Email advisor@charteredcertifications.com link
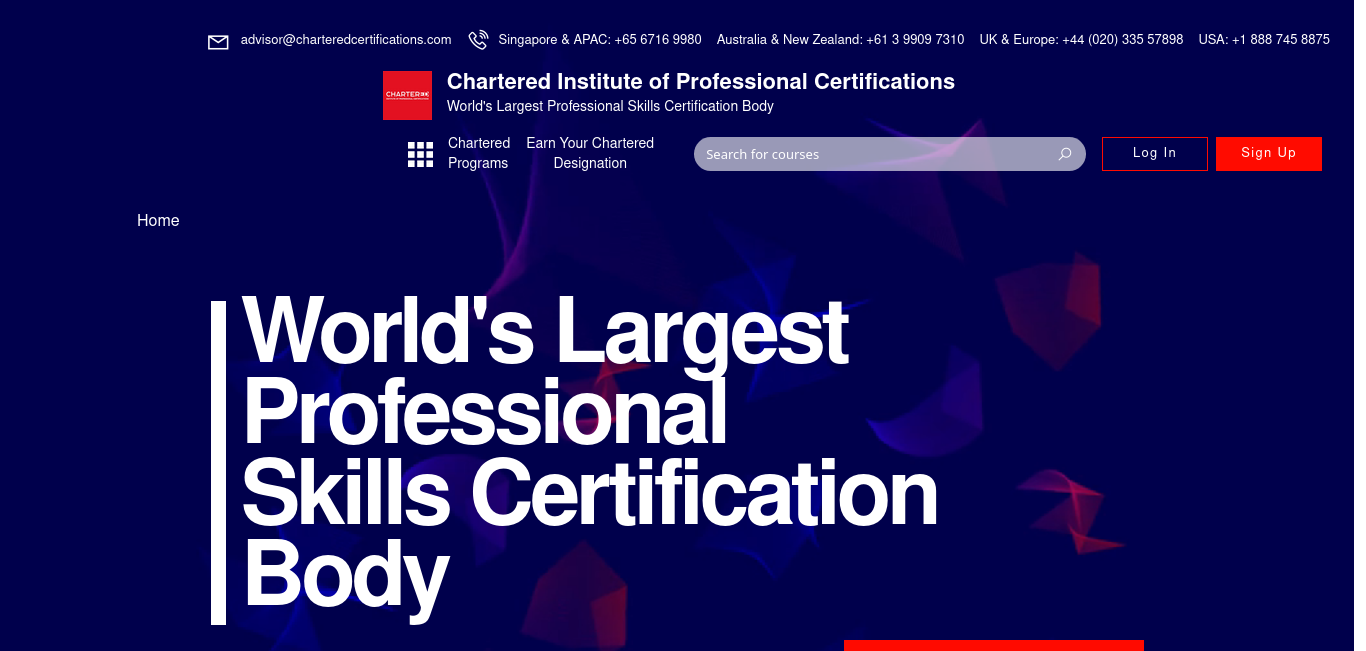Image resolution: width=1366 pixels, height=651 pixels. [x=346, y=40]
